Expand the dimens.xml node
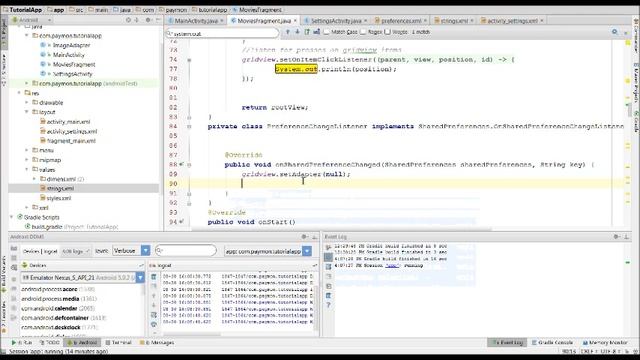This screenshot has width=640, height=360. pos(34,179)
